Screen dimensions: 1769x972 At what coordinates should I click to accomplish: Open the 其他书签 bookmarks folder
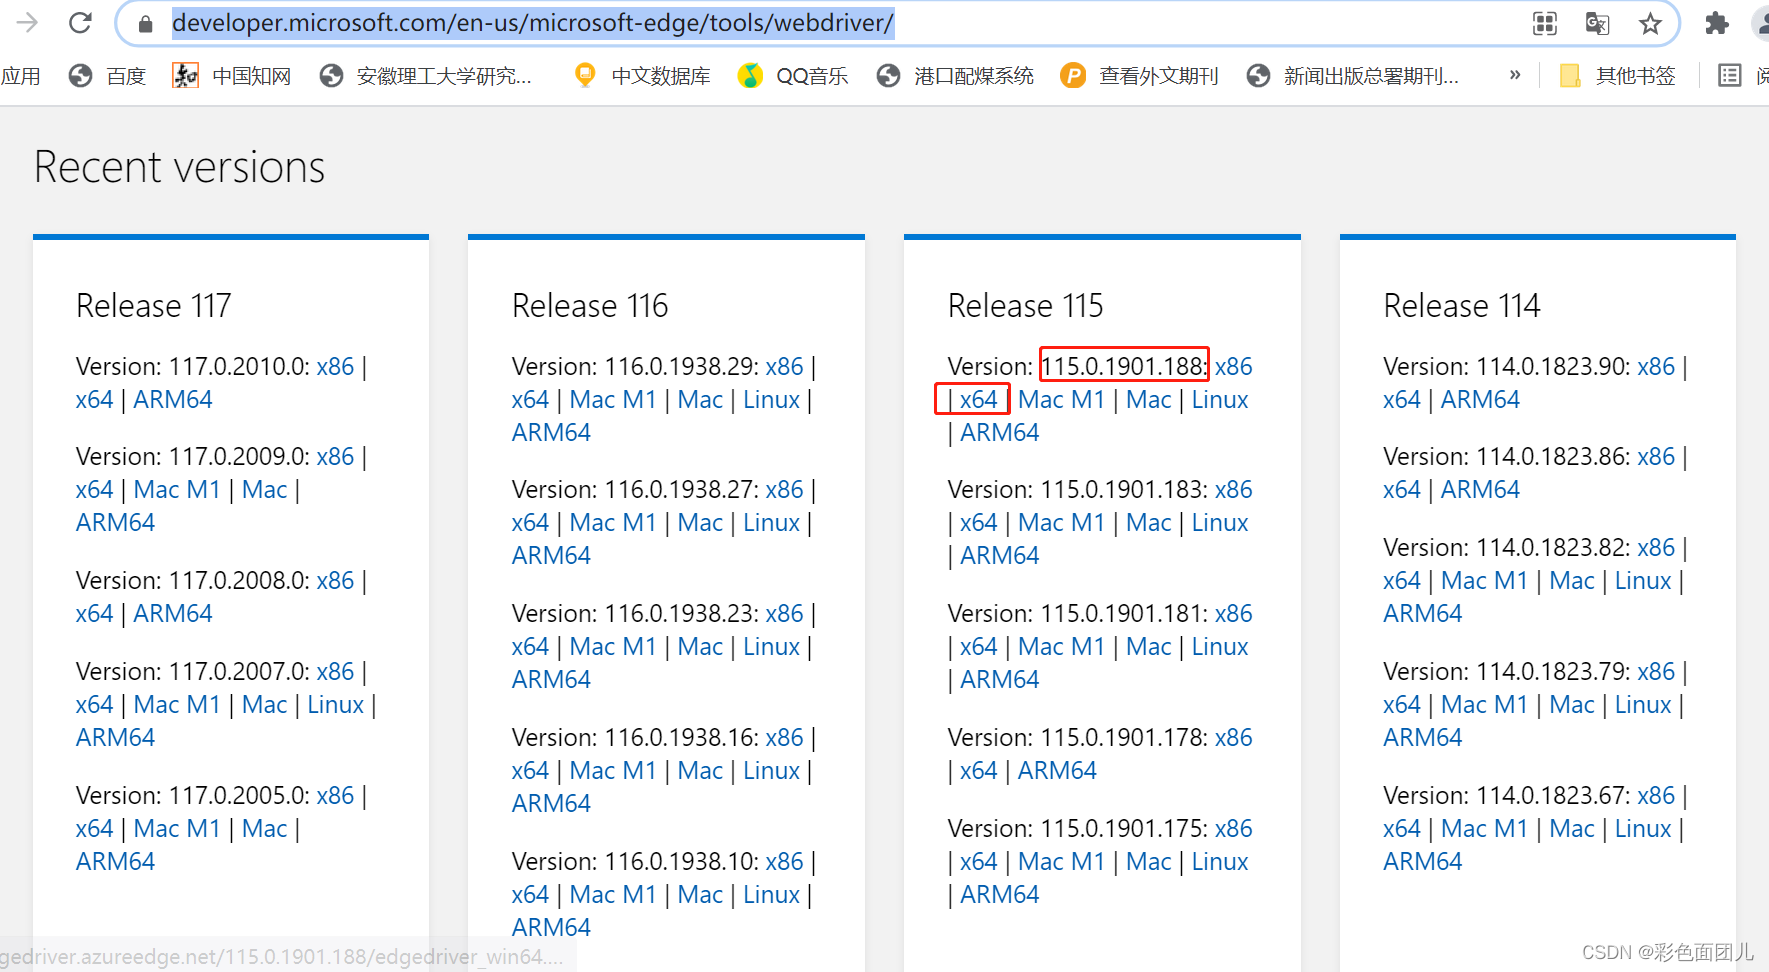tap(1618, 76)
